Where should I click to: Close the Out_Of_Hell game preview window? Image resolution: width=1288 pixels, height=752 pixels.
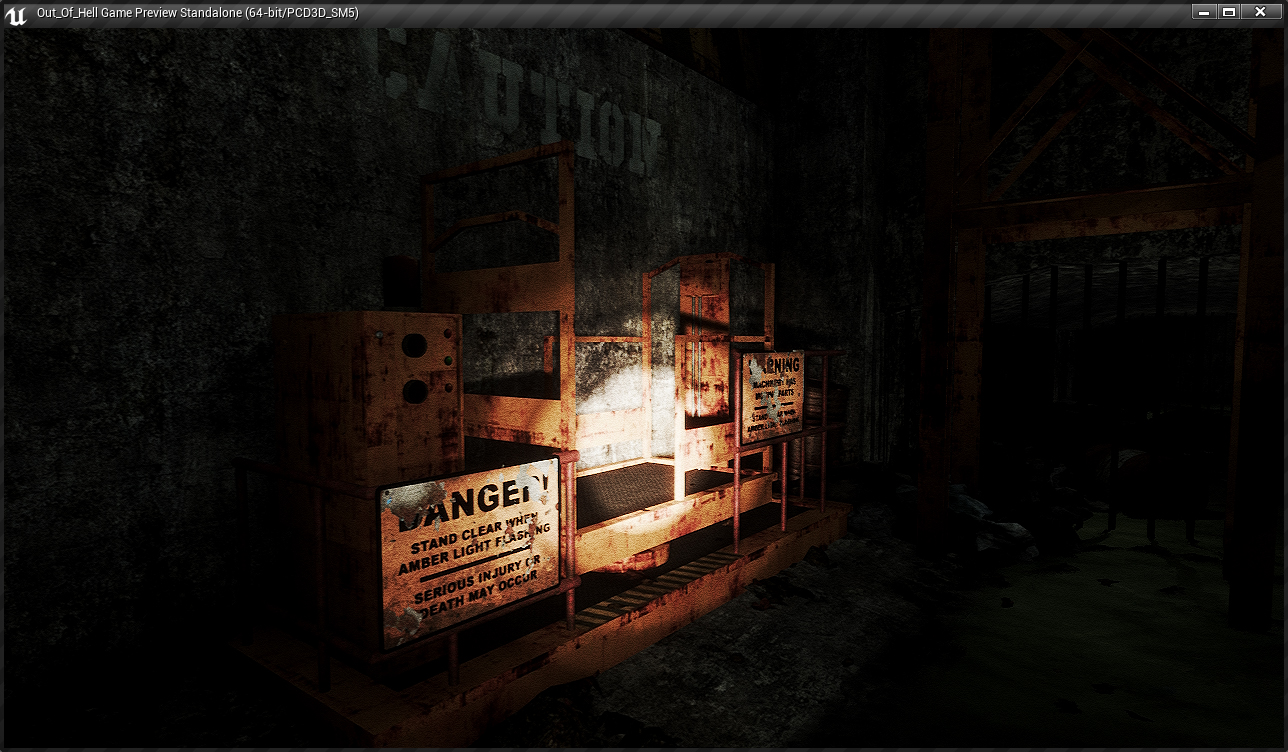coord(1260,12)
